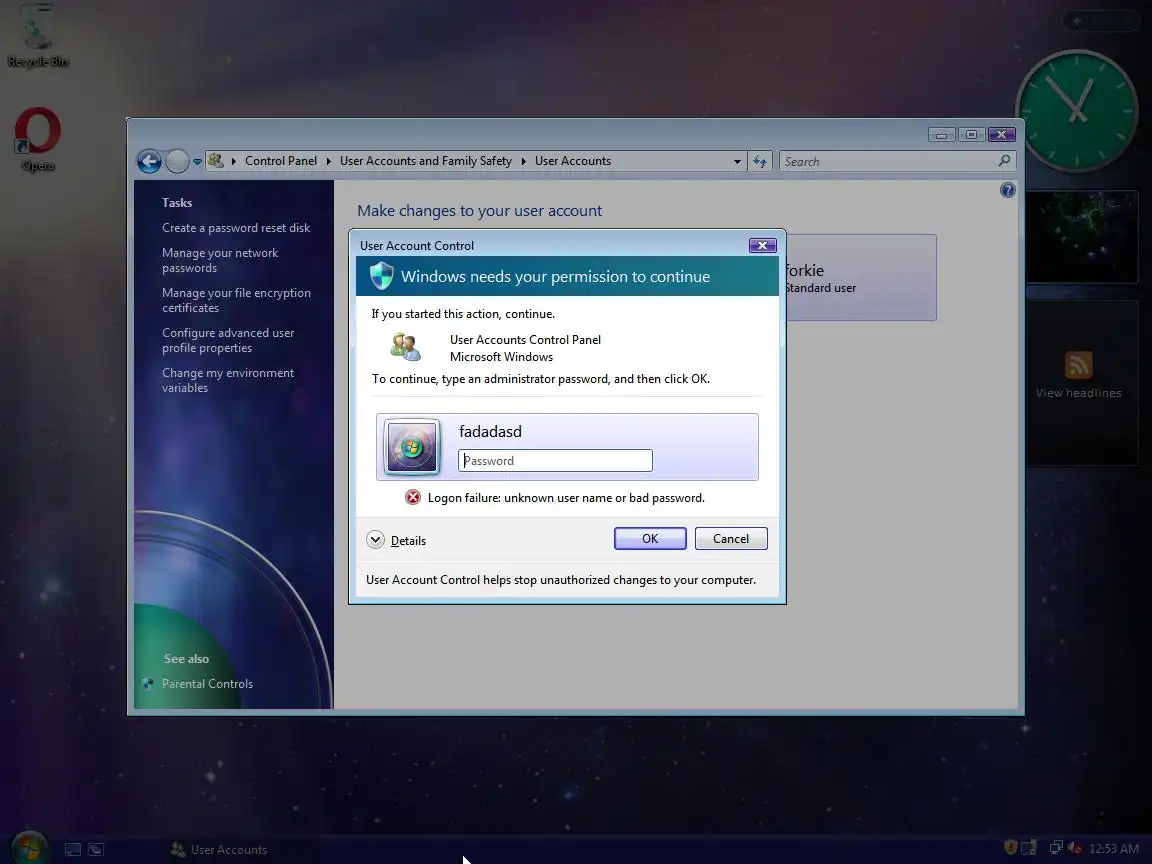Screen dimensions: 1152x864
Task: Select User Accounts and Family Safety breadcrumb
Action: 425,161
